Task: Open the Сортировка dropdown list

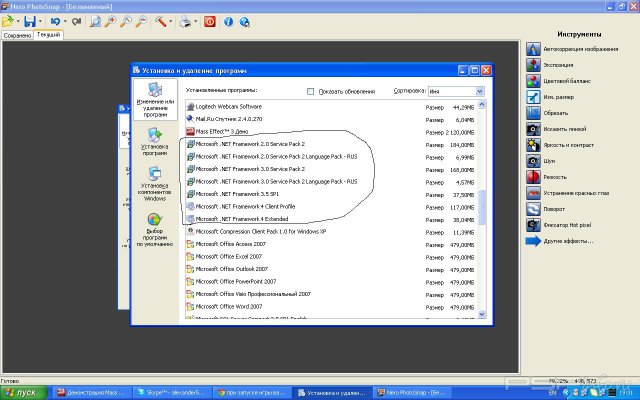Action: click(x=479, y=91)
